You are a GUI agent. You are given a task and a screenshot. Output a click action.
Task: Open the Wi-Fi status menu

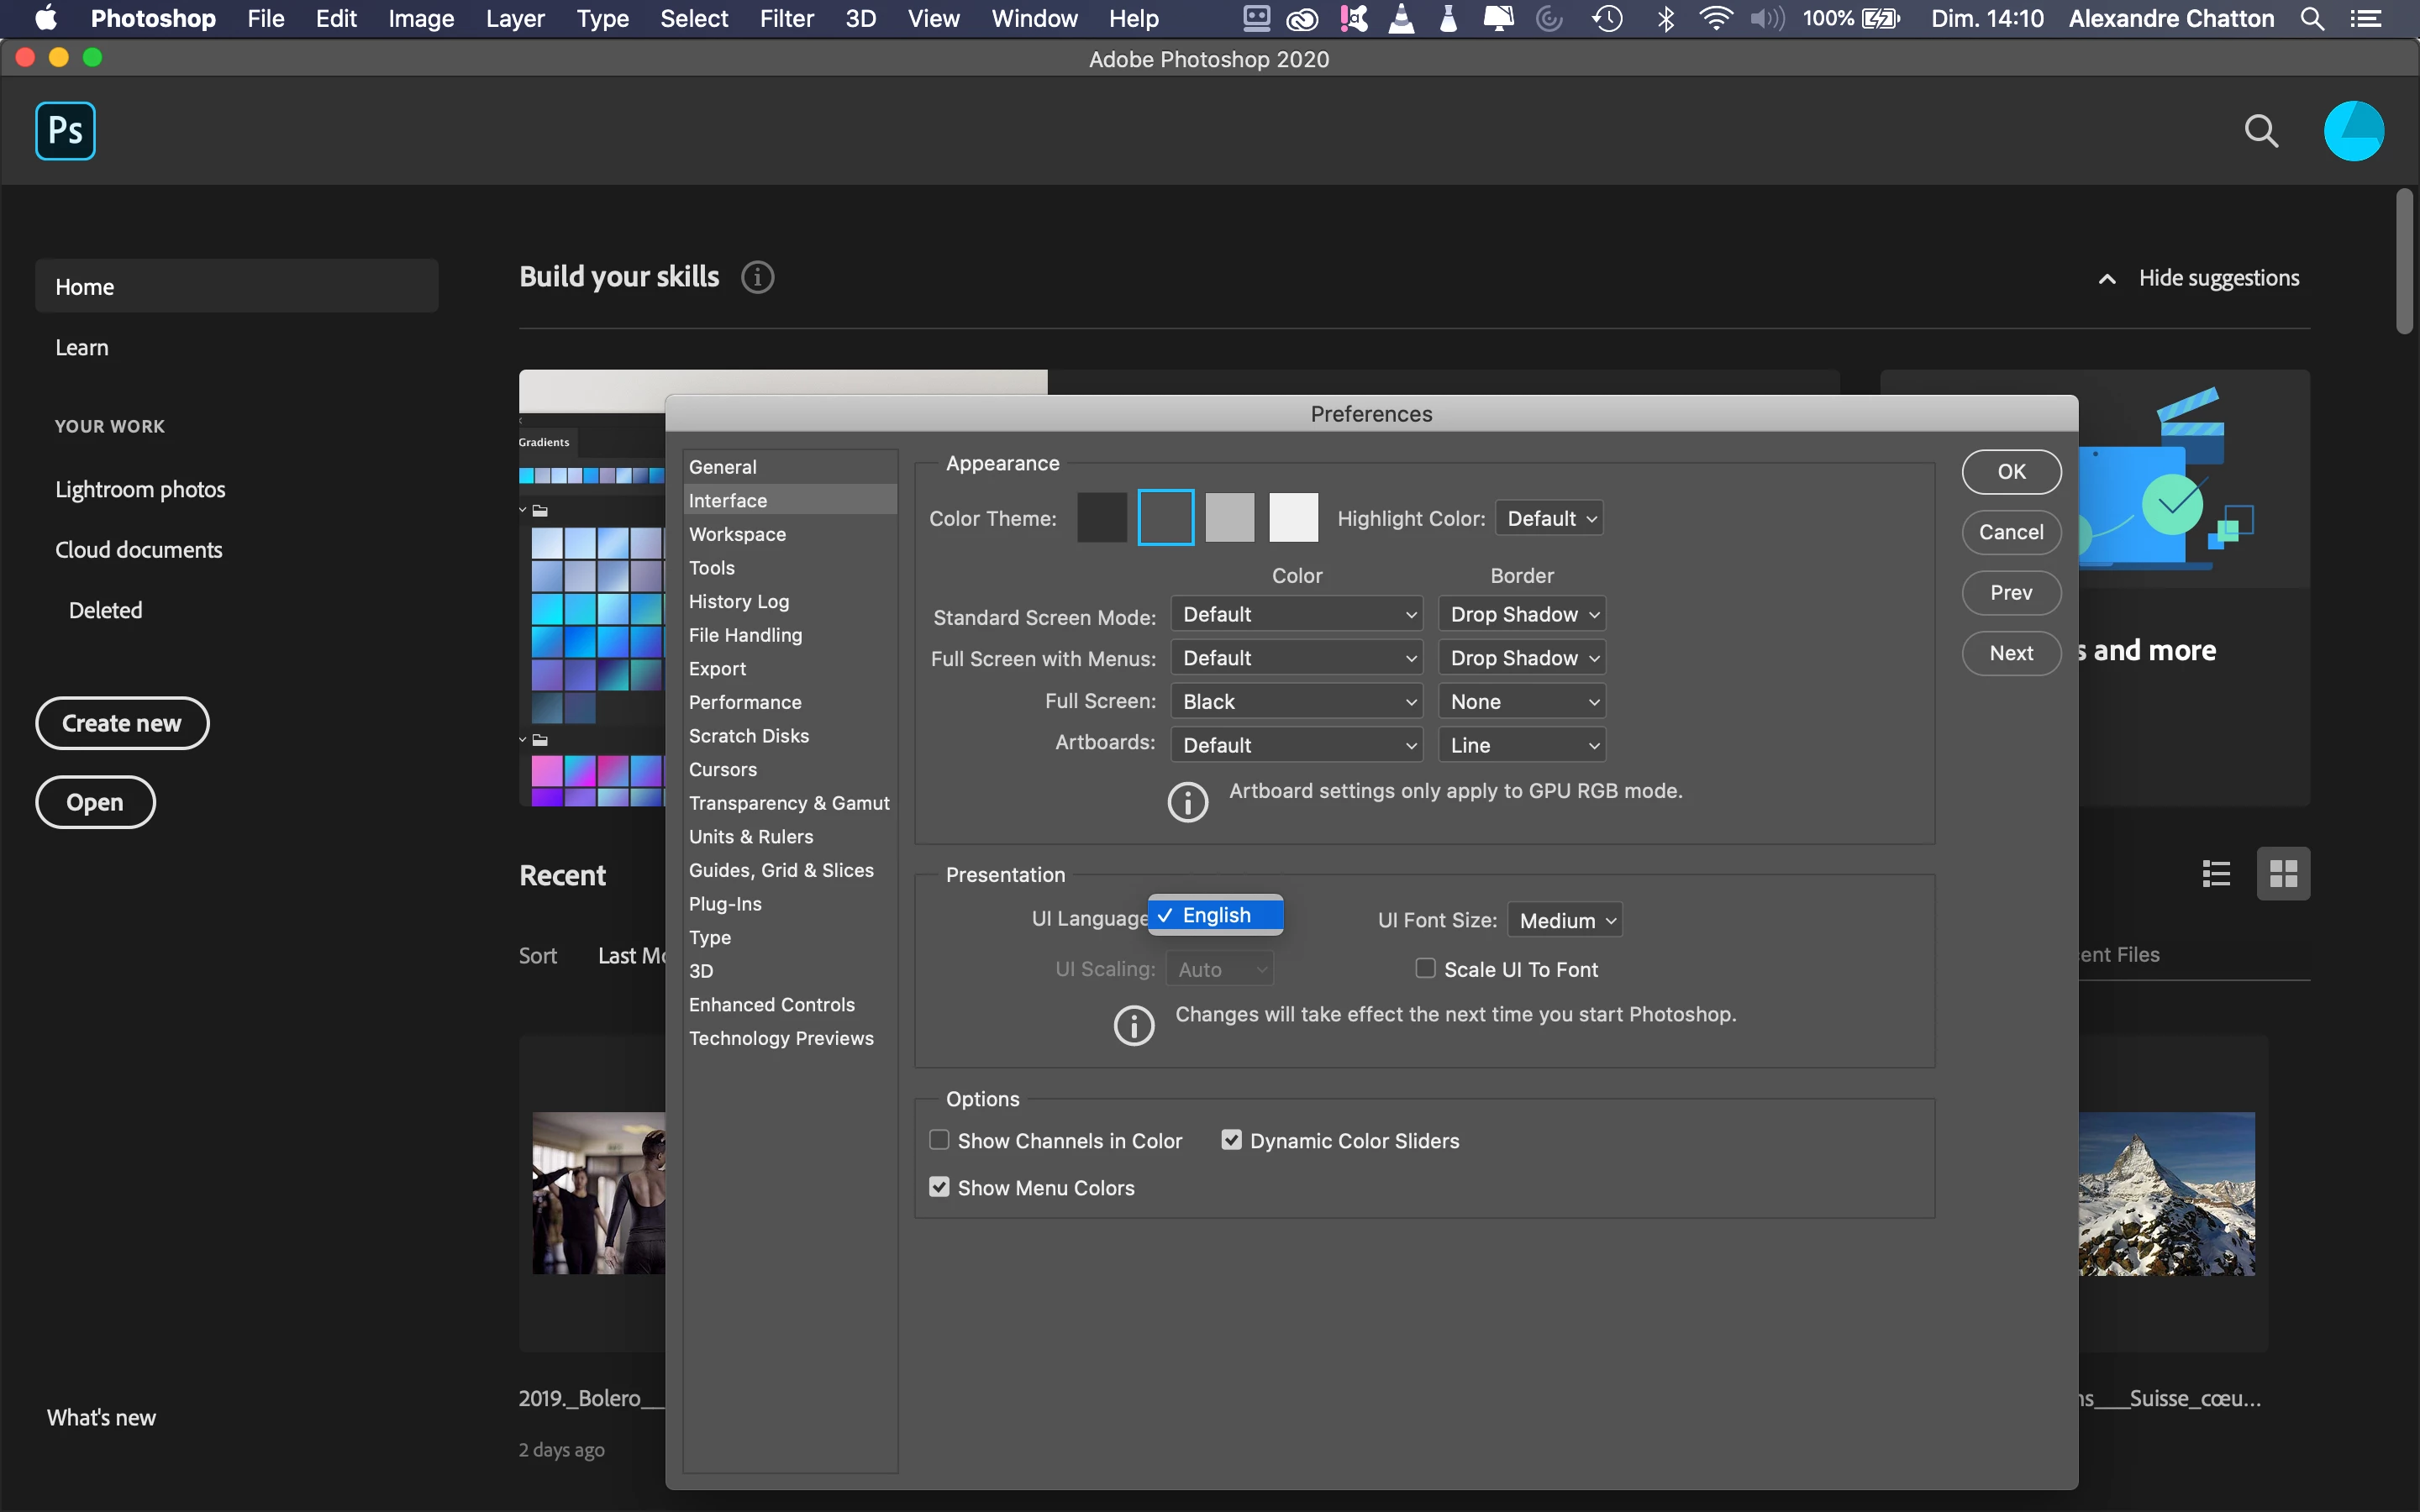tap(1716, 19)
